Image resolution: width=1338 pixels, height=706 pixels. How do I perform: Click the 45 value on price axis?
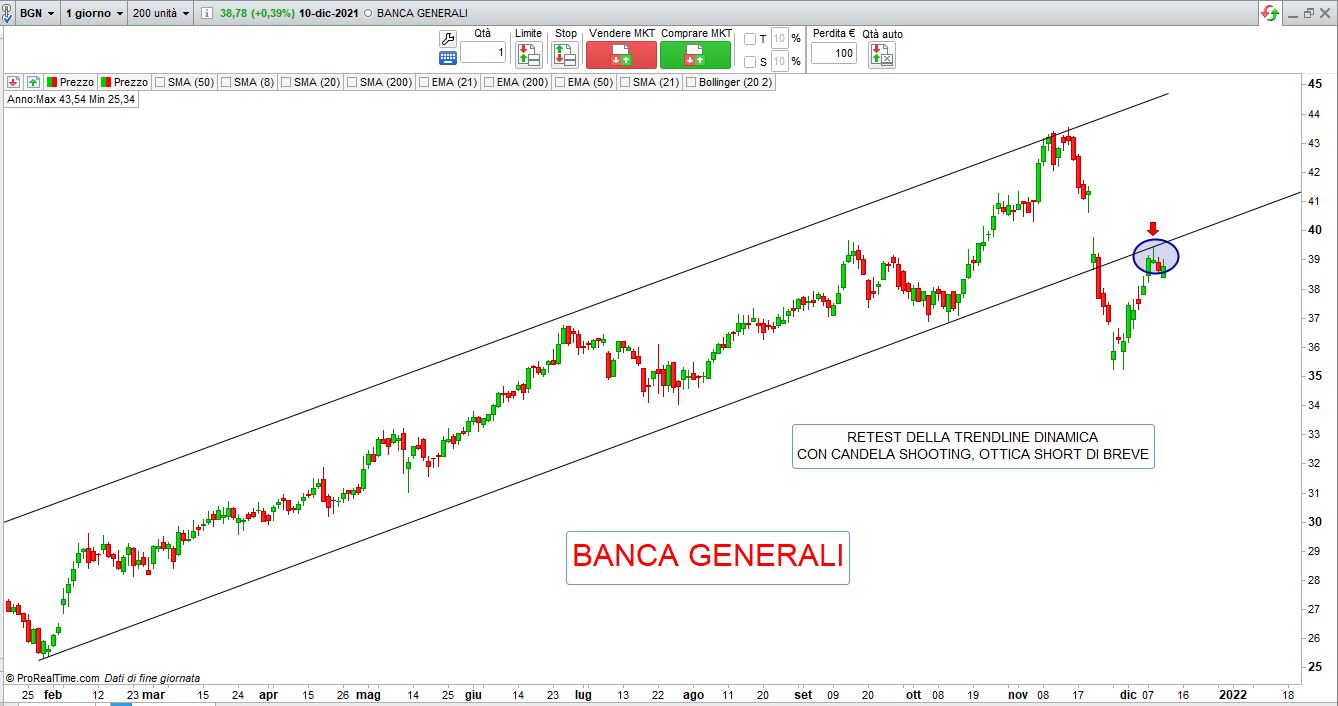pyautogui.click(x=1316, y=84)
